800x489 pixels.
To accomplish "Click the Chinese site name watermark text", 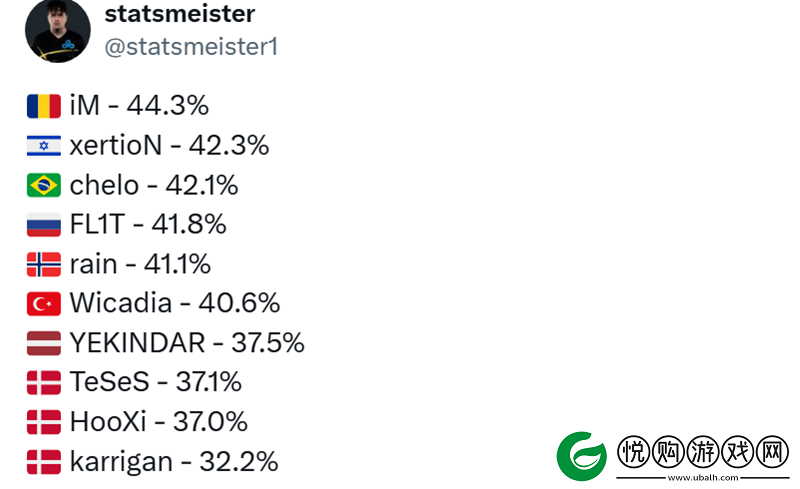I will 703,452.
